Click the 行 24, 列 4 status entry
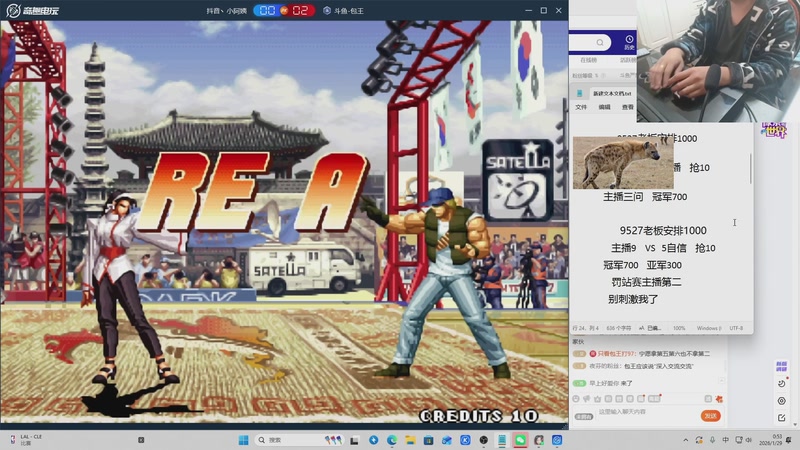 (585, 328)
